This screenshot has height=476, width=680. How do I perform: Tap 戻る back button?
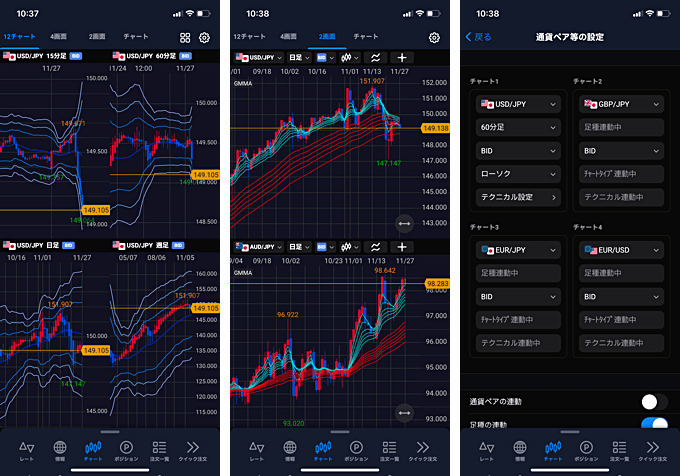tap(478, 37)
